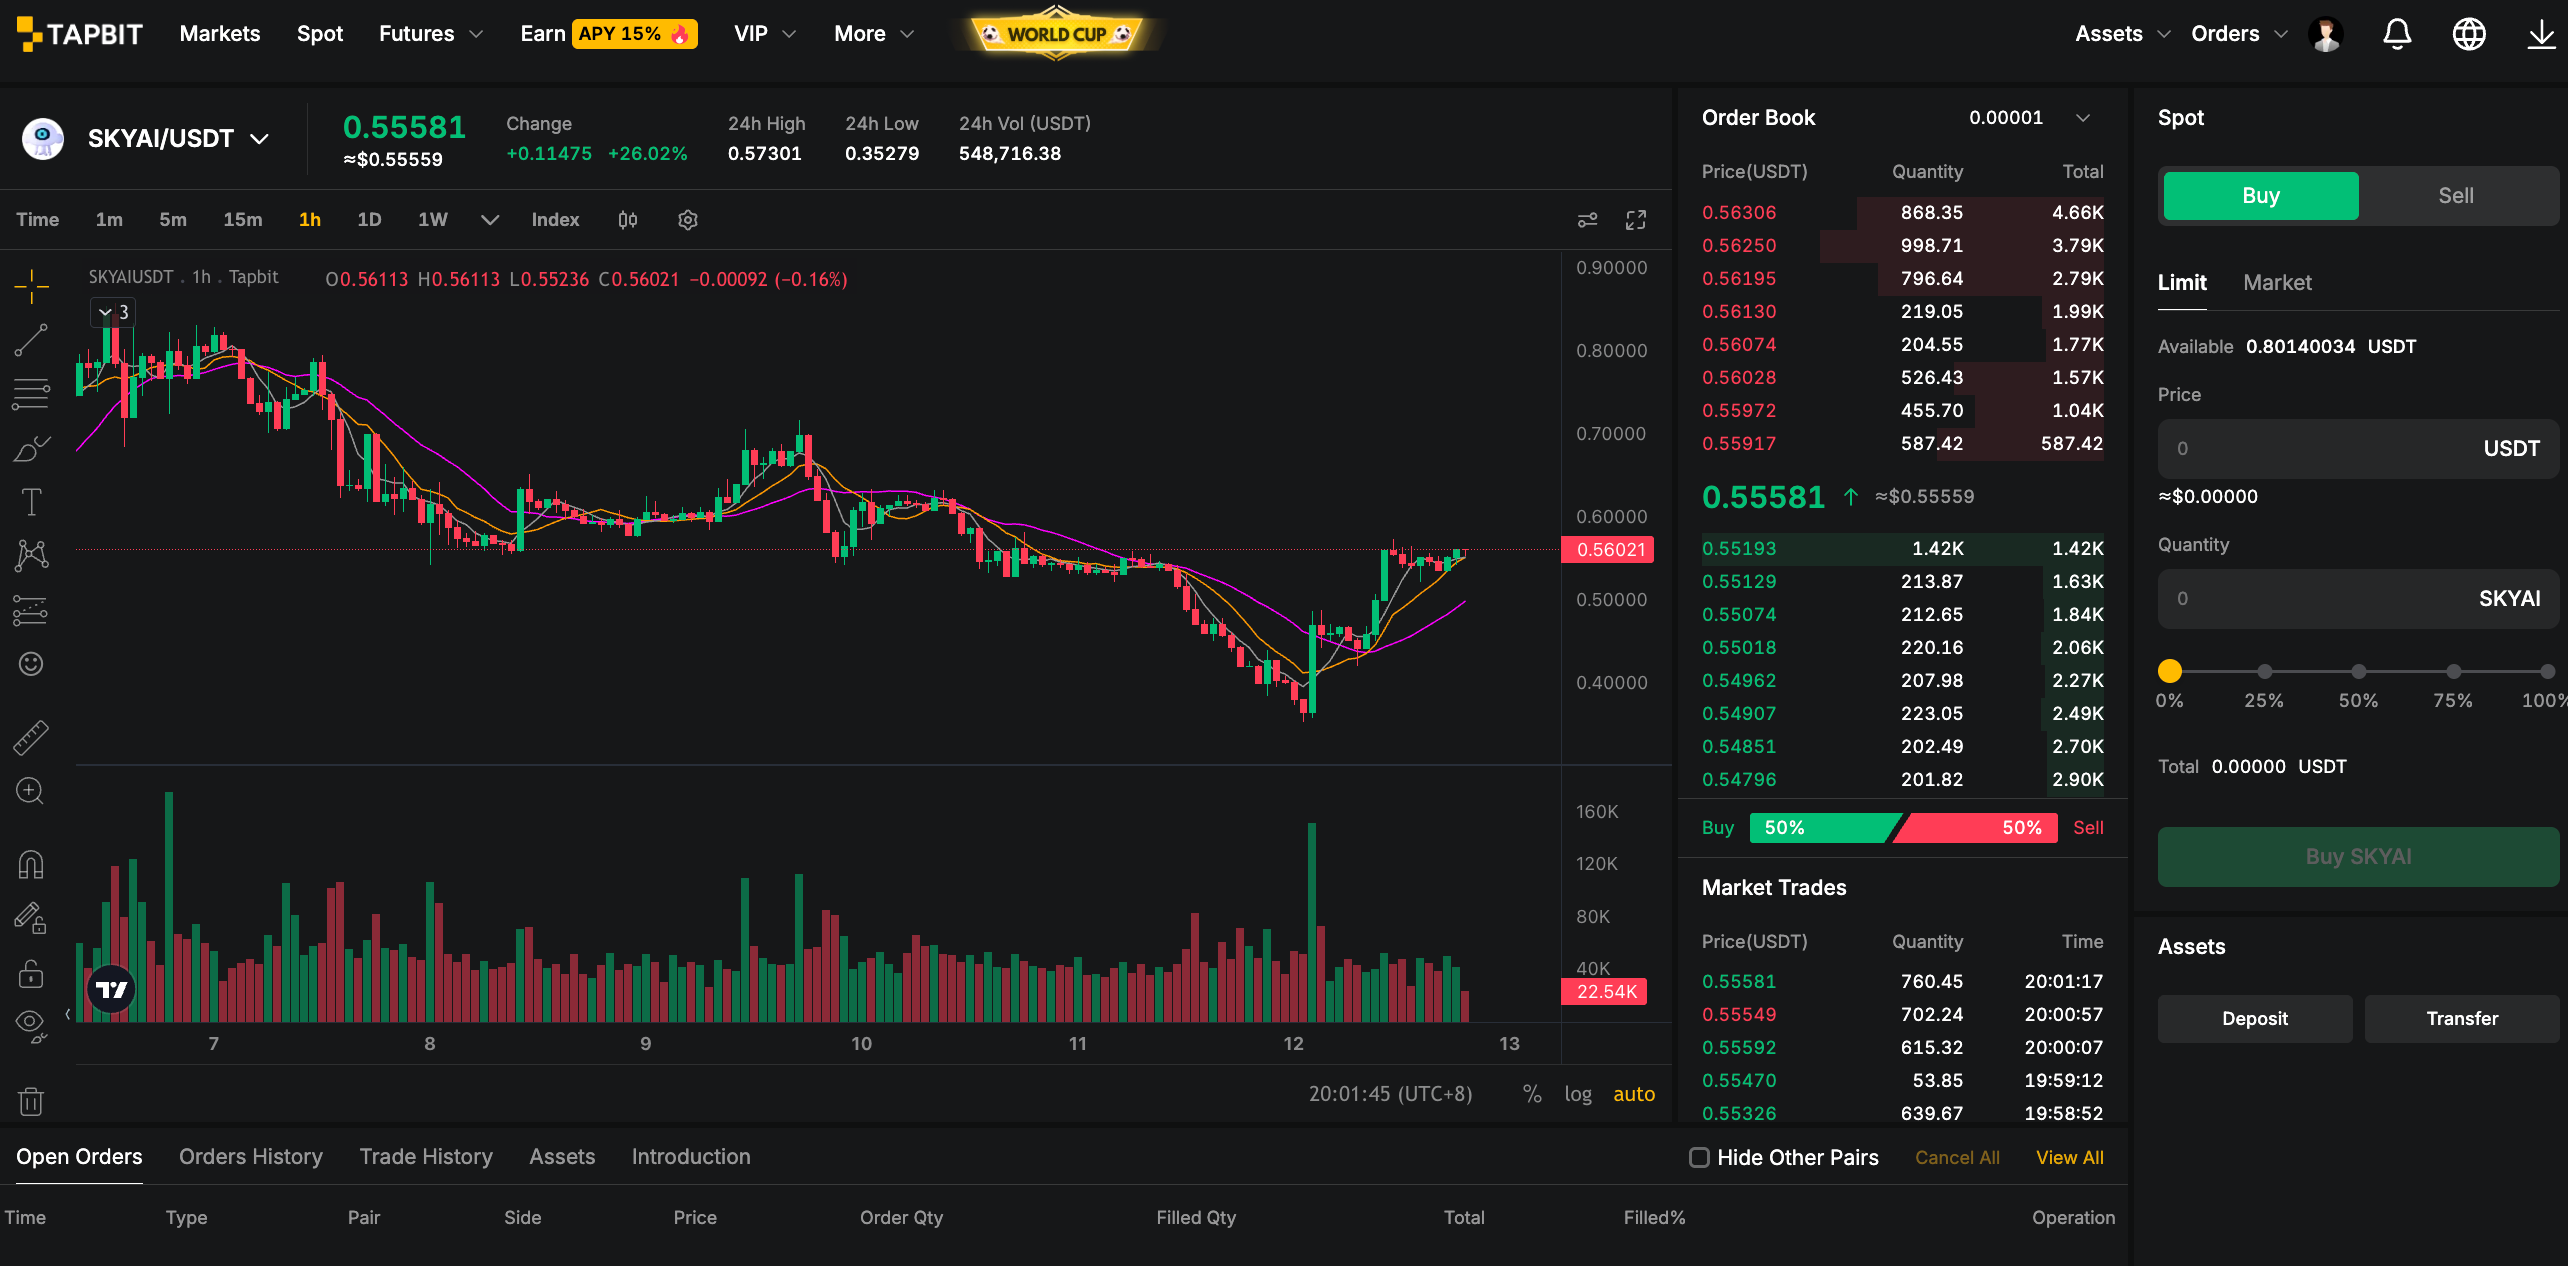This screenshot has width=2568, height=1266.
Task: Open the candlestick chart type selector
Action: point(628,220)
